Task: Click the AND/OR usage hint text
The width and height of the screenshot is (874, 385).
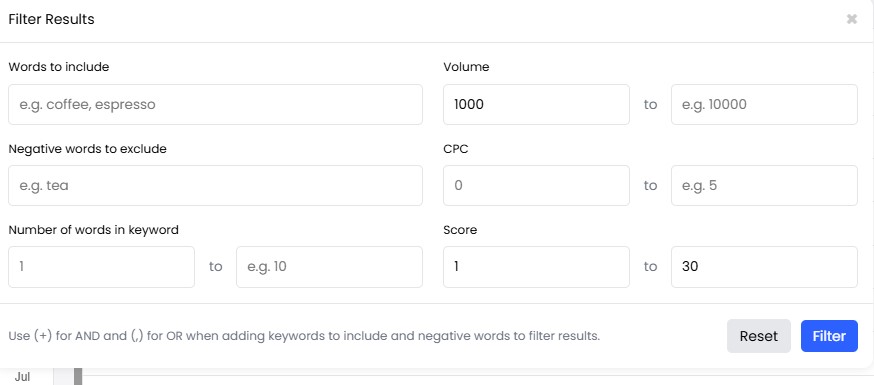Action: (304, 336)
